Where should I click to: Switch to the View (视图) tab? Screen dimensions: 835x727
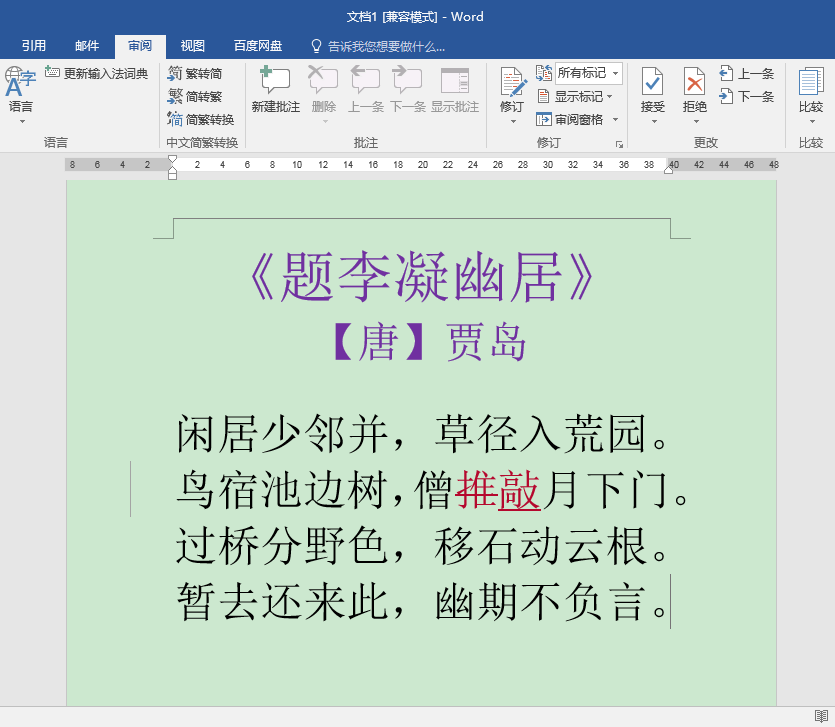pyautogui.click(x=192, y=46)
